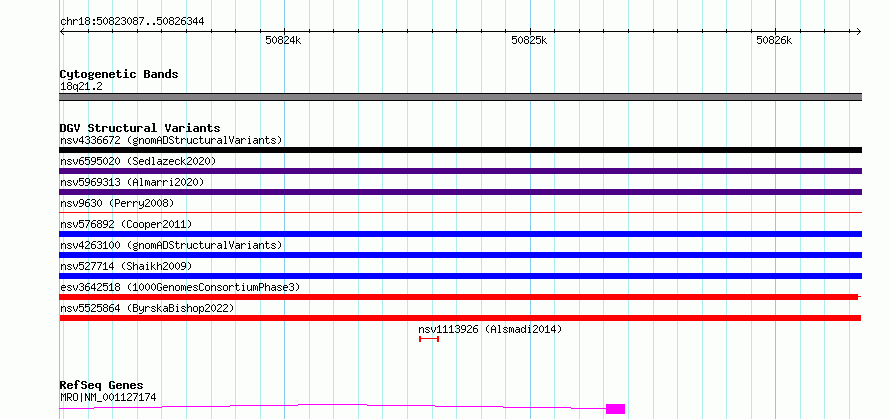The image size is (890, 419).
Task: Click the blue nsv4263100 variant bar
Action: pos(460,255)
